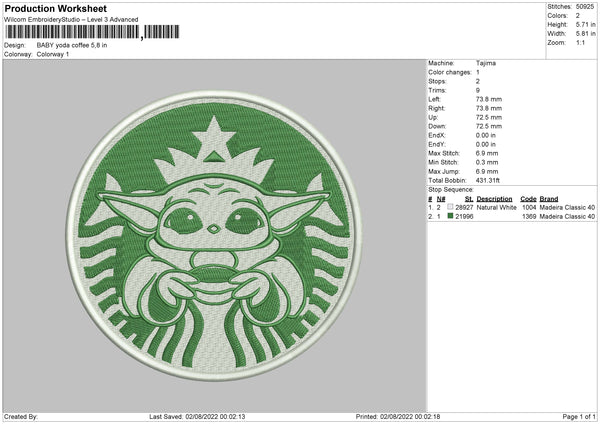Click the 'Max Jump:' value '6.9 mm'
Image resolution: width=600 pixels, height=424 pixels.
(x=487, y=172)
